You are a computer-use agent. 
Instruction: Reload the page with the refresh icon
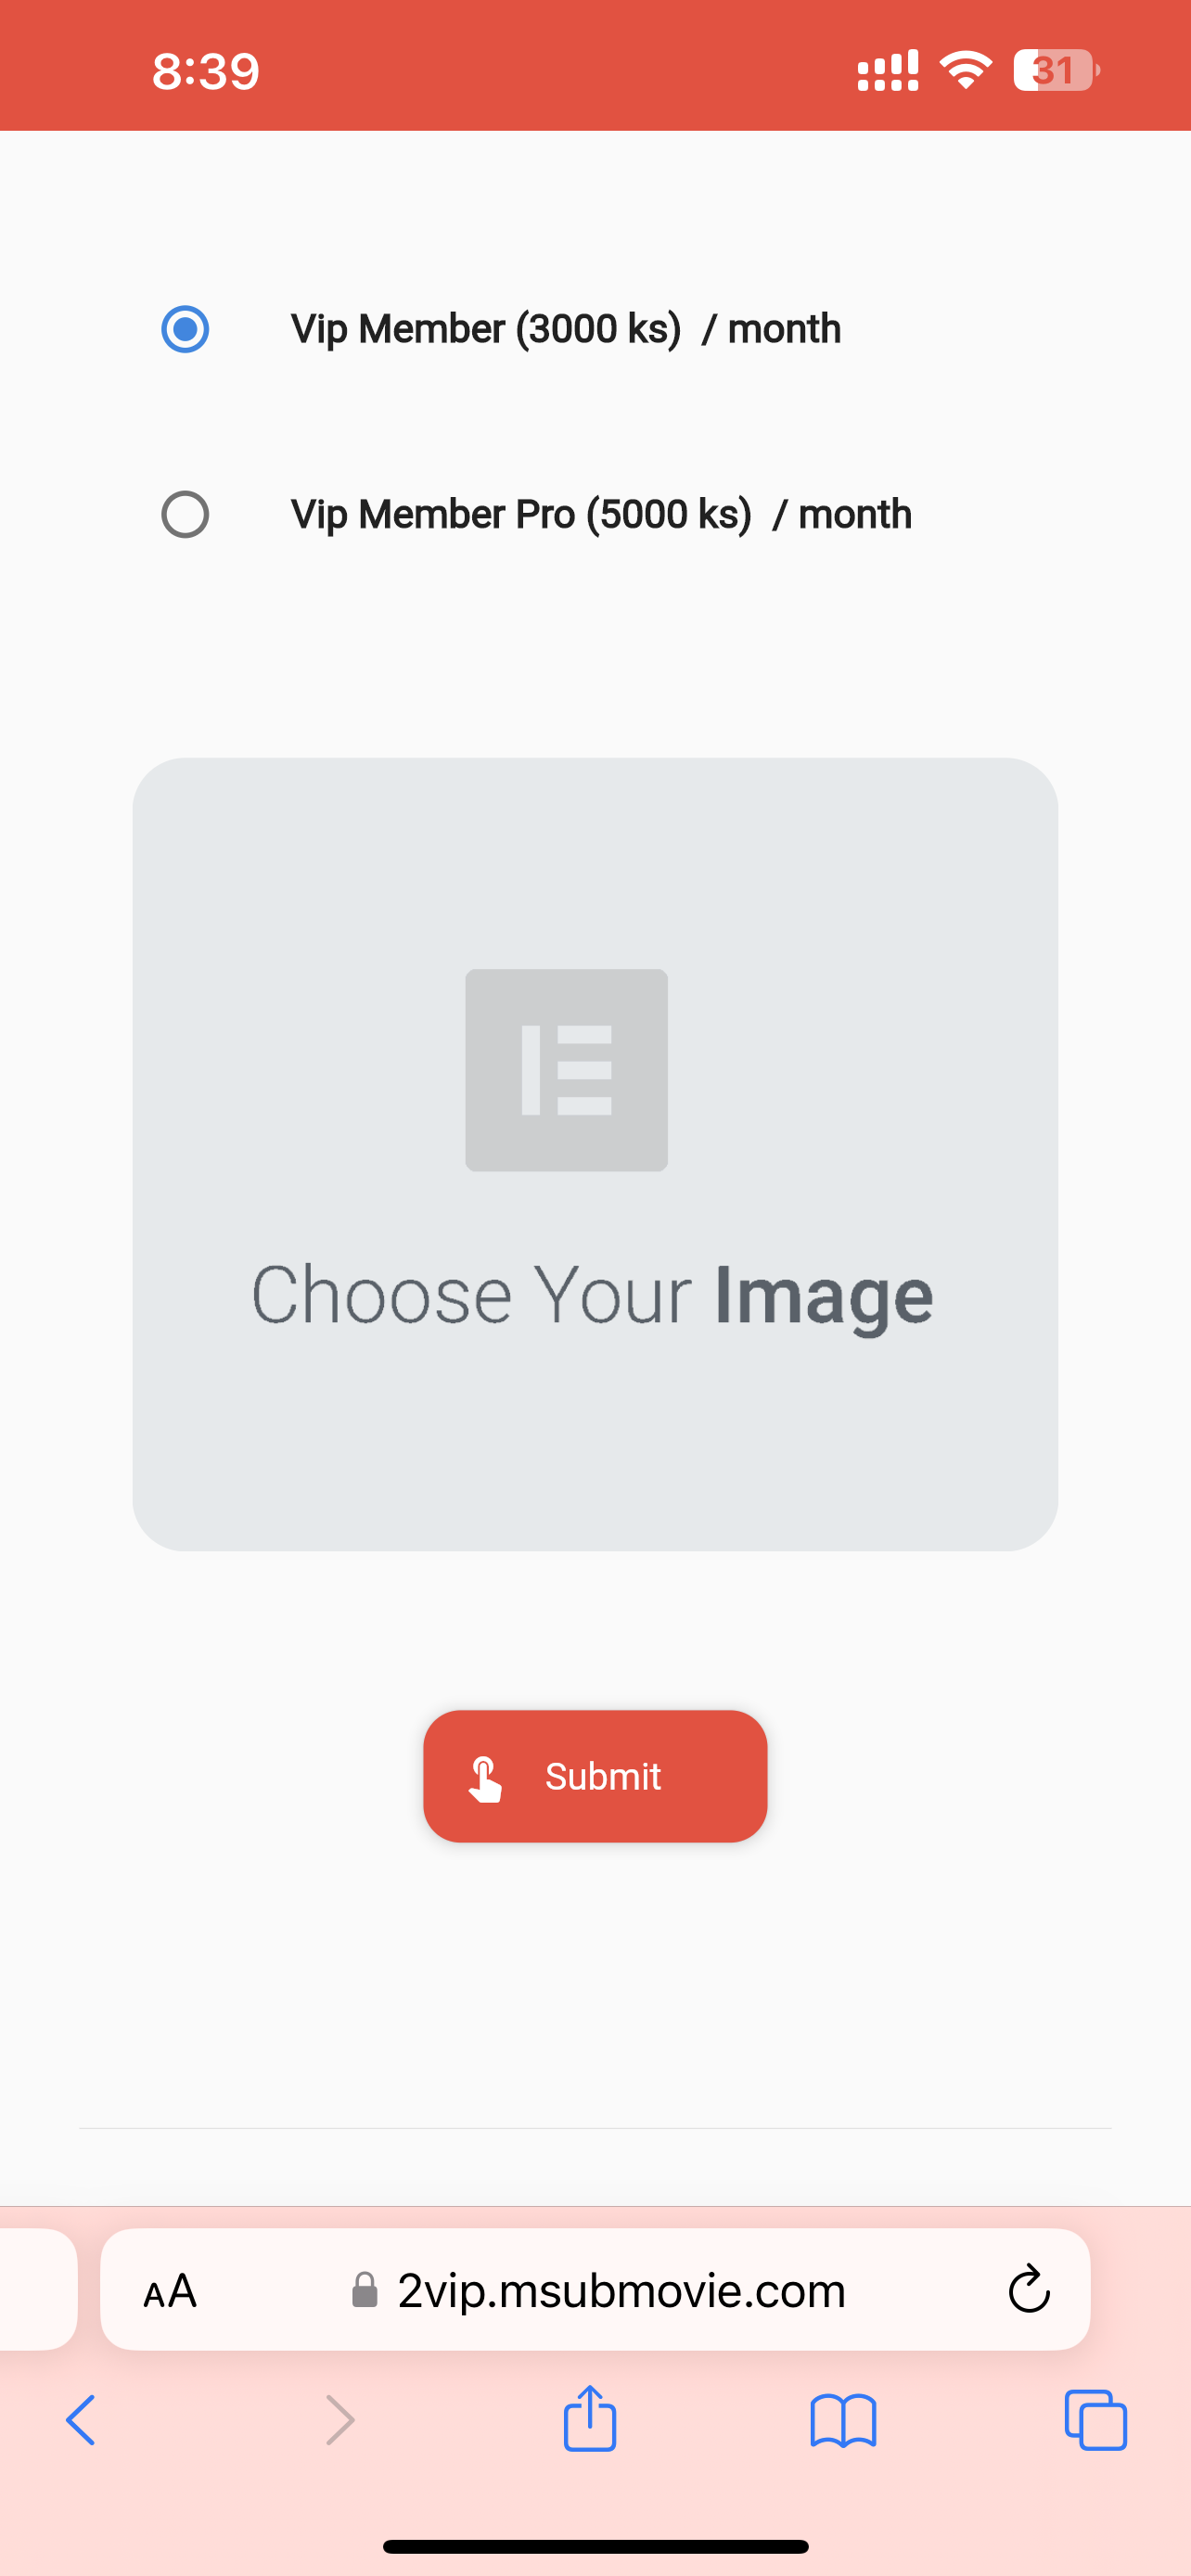(1028, 2289)
